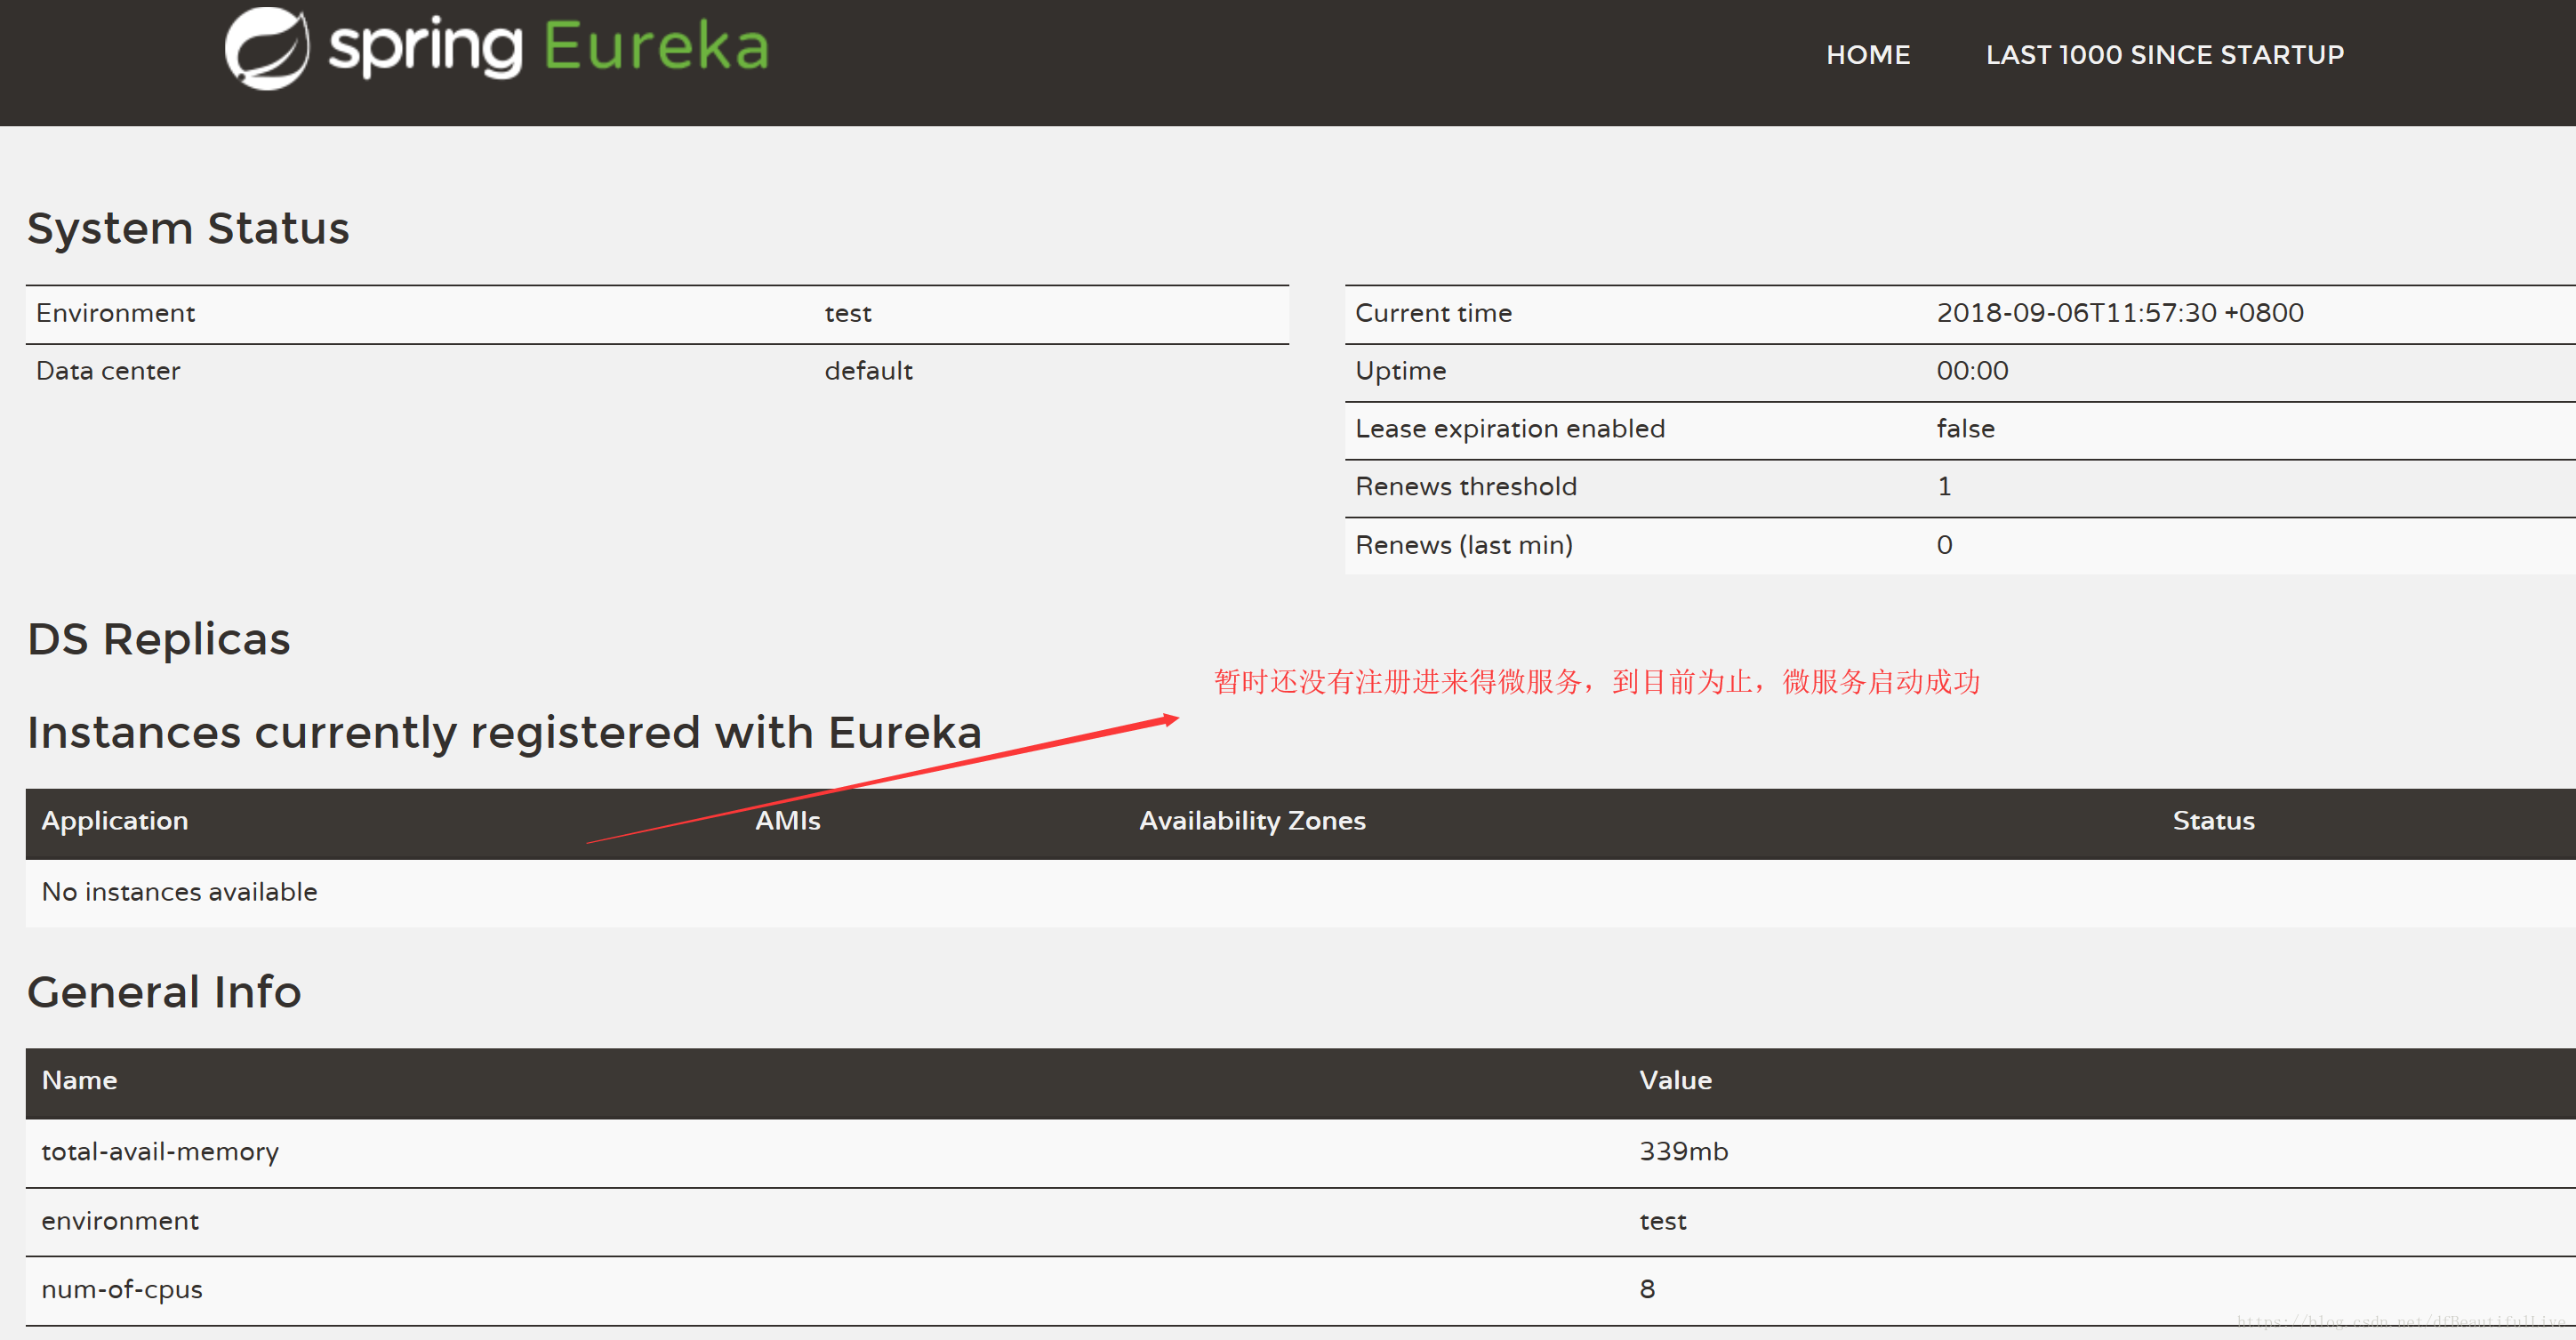Click the AMIs column header

788,821
